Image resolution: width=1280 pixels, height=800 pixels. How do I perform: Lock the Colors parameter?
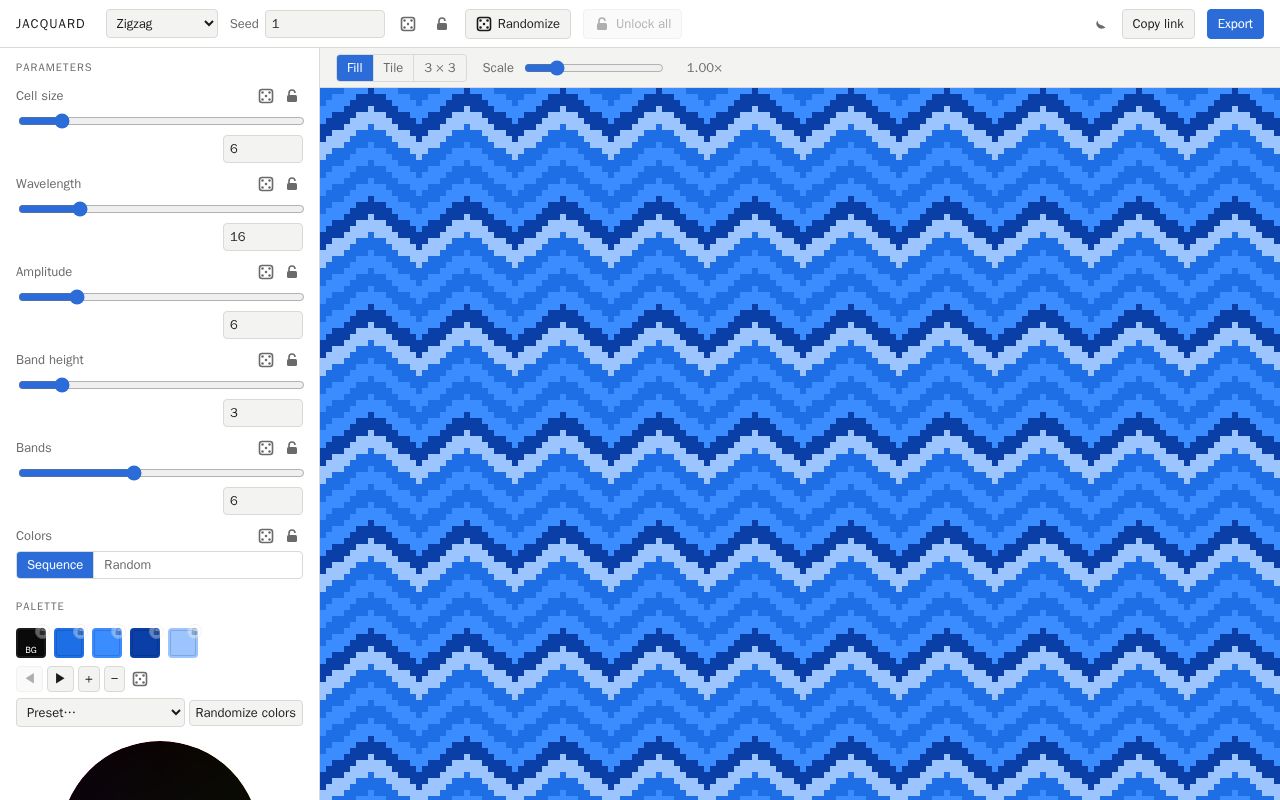point(292,536)
